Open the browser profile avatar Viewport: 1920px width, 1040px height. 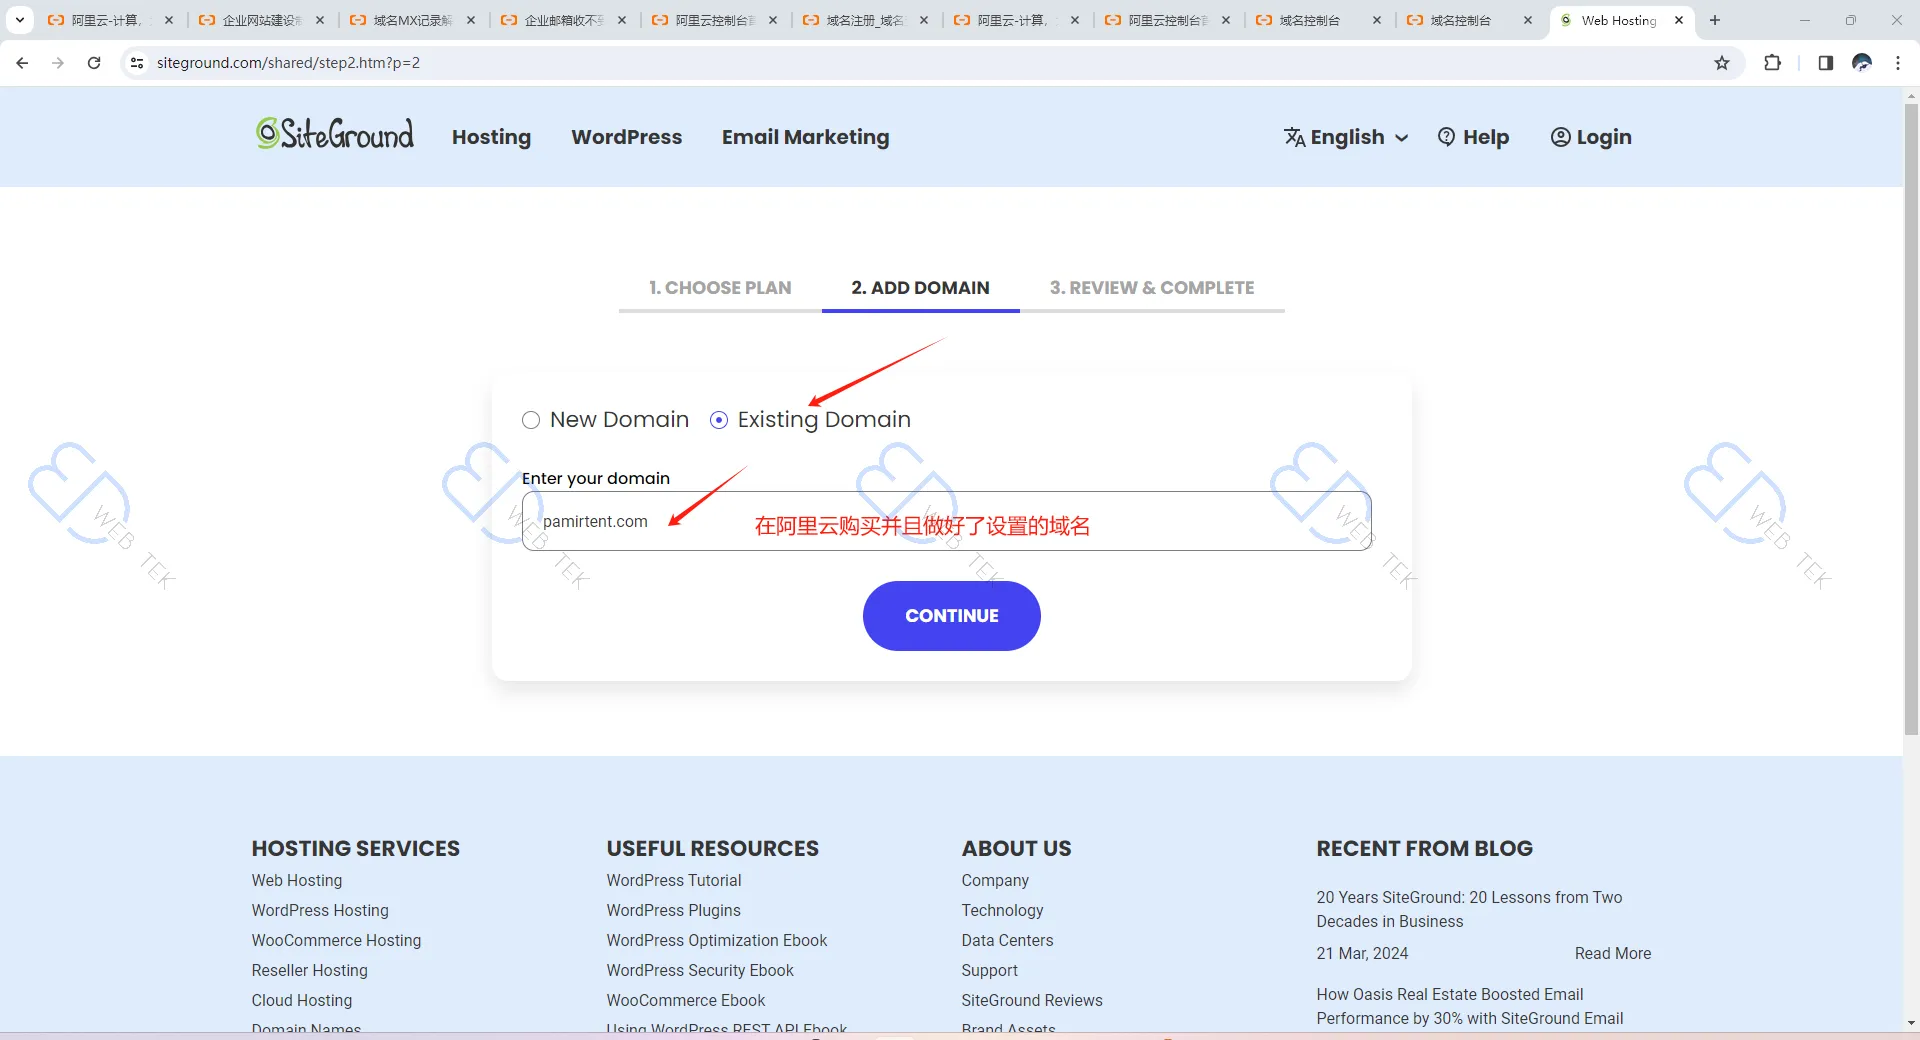click(x=1862, y=63)
